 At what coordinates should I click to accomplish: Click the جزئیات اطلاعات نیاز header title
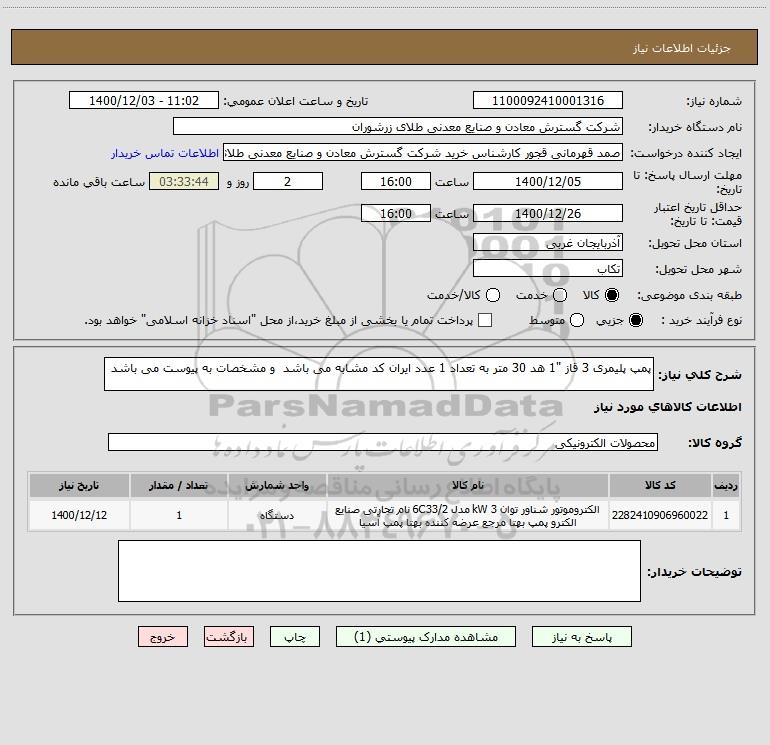682,48
